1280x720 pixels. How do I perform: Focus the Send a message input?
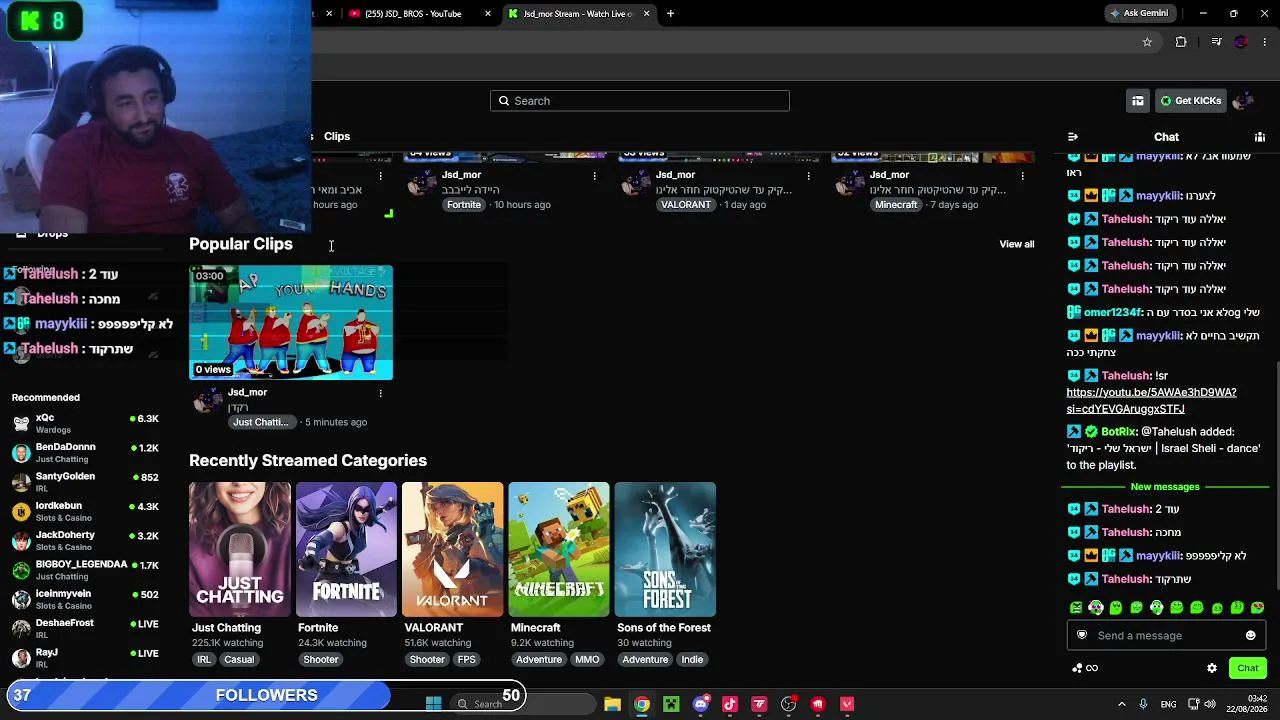tap(1166, 636)
